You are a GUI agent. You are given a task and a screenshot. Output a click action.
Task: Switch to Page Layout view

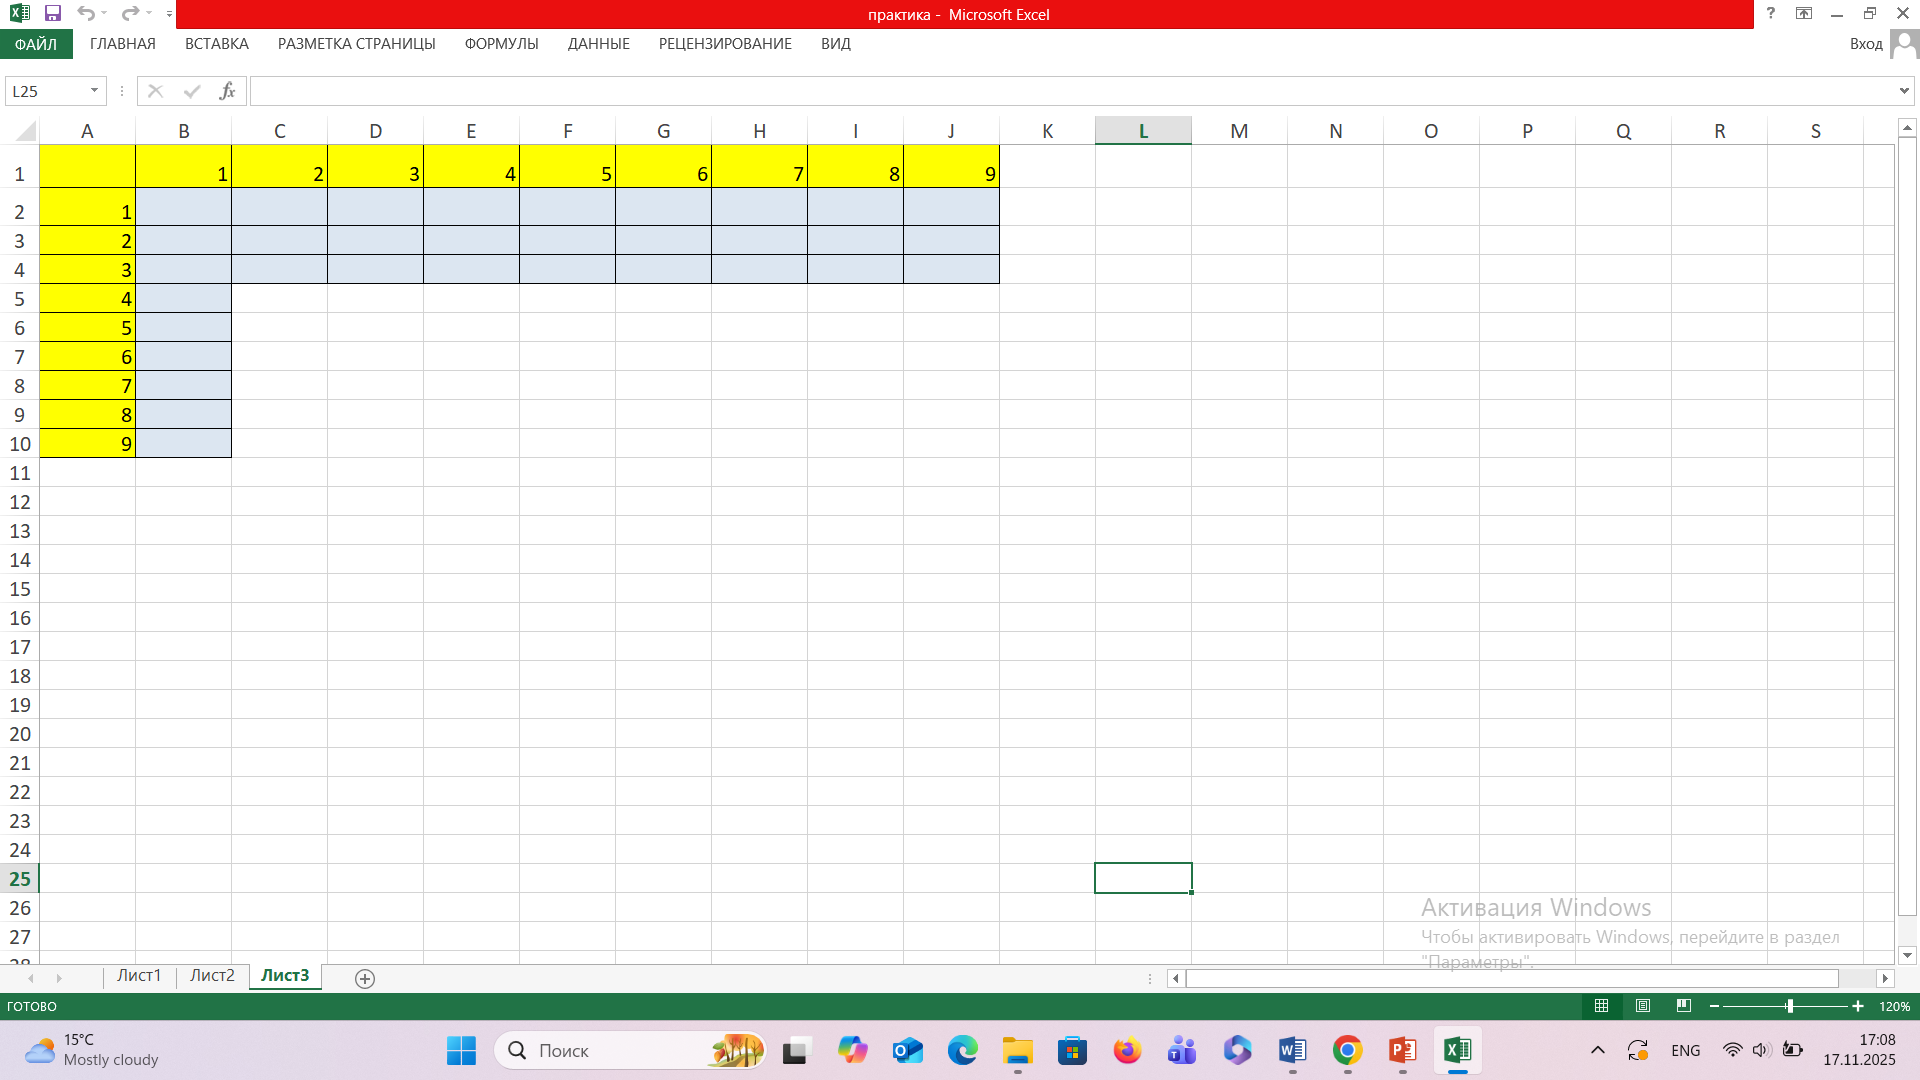[x=1643, y=1006]
